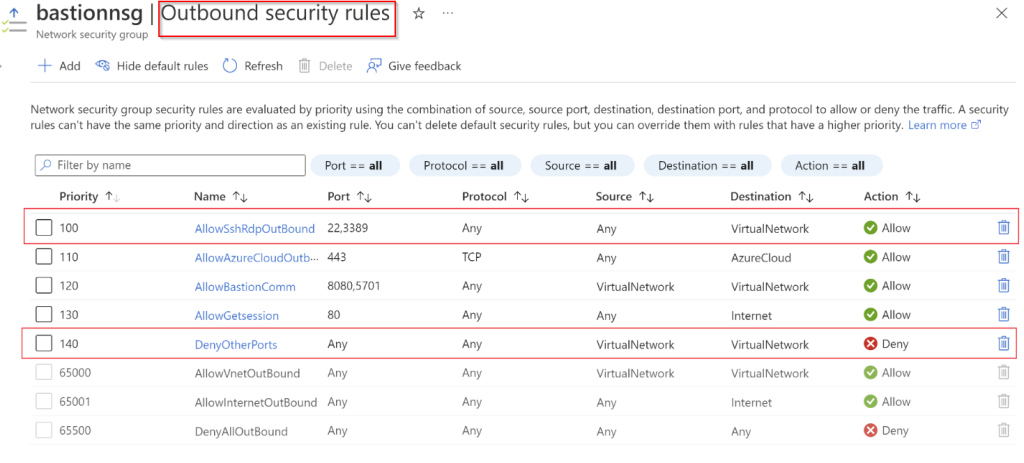The height and width of the screenshot is (463, 1024).
Task: Delete the AllowBastionComm rule with trash icon
Action: [1003, 286]
